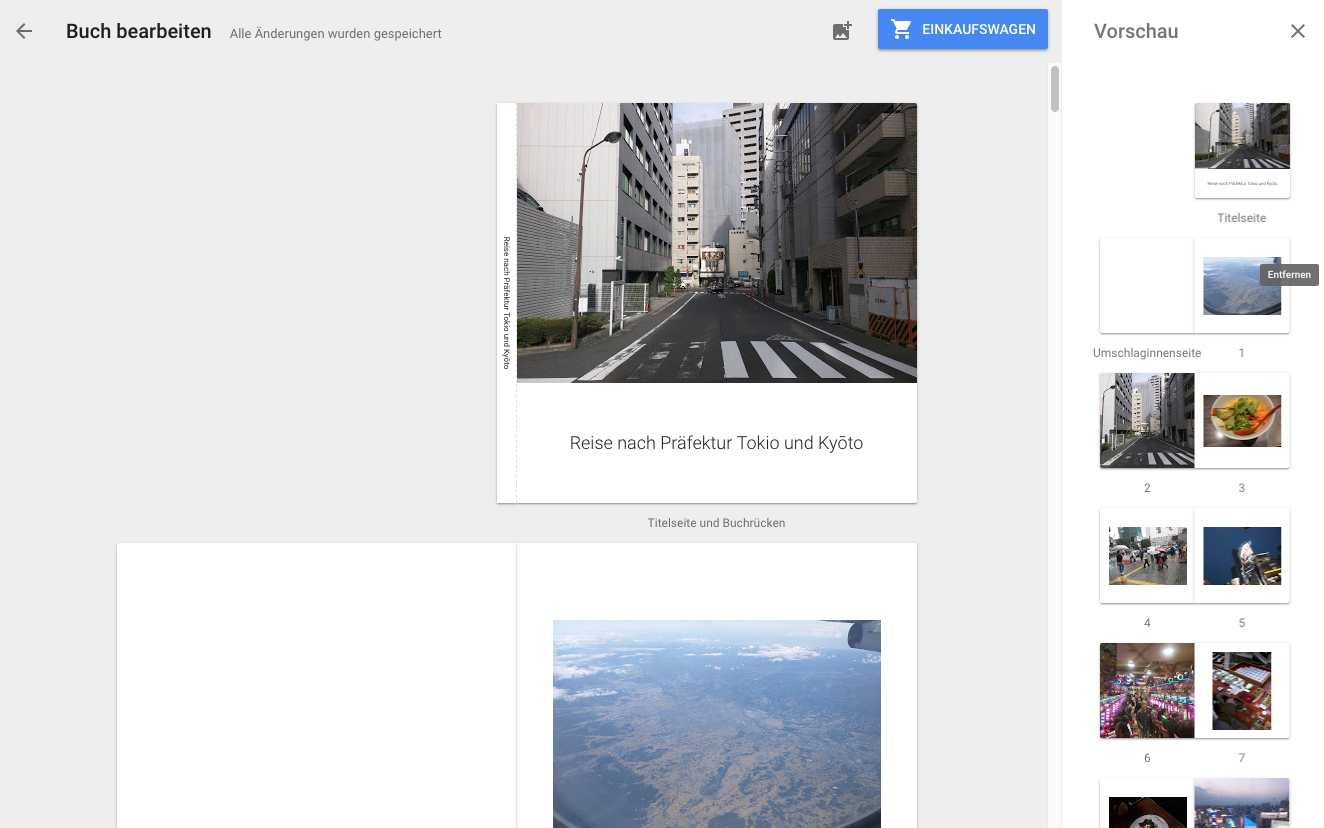Open the Einkaufswagen cart button

click(x=963, y=29)
